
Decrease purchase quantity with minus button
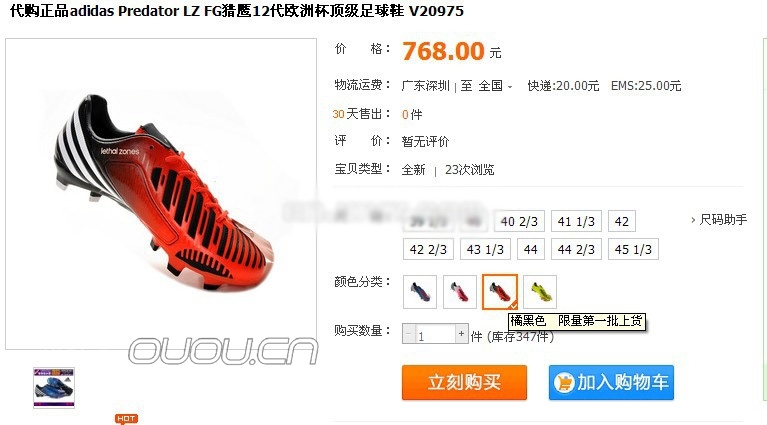[x=409, y=334]
